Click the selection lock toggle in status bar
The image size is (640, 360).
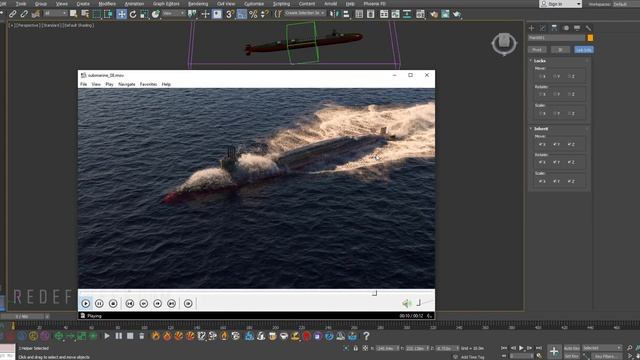(x=356, y=348)
